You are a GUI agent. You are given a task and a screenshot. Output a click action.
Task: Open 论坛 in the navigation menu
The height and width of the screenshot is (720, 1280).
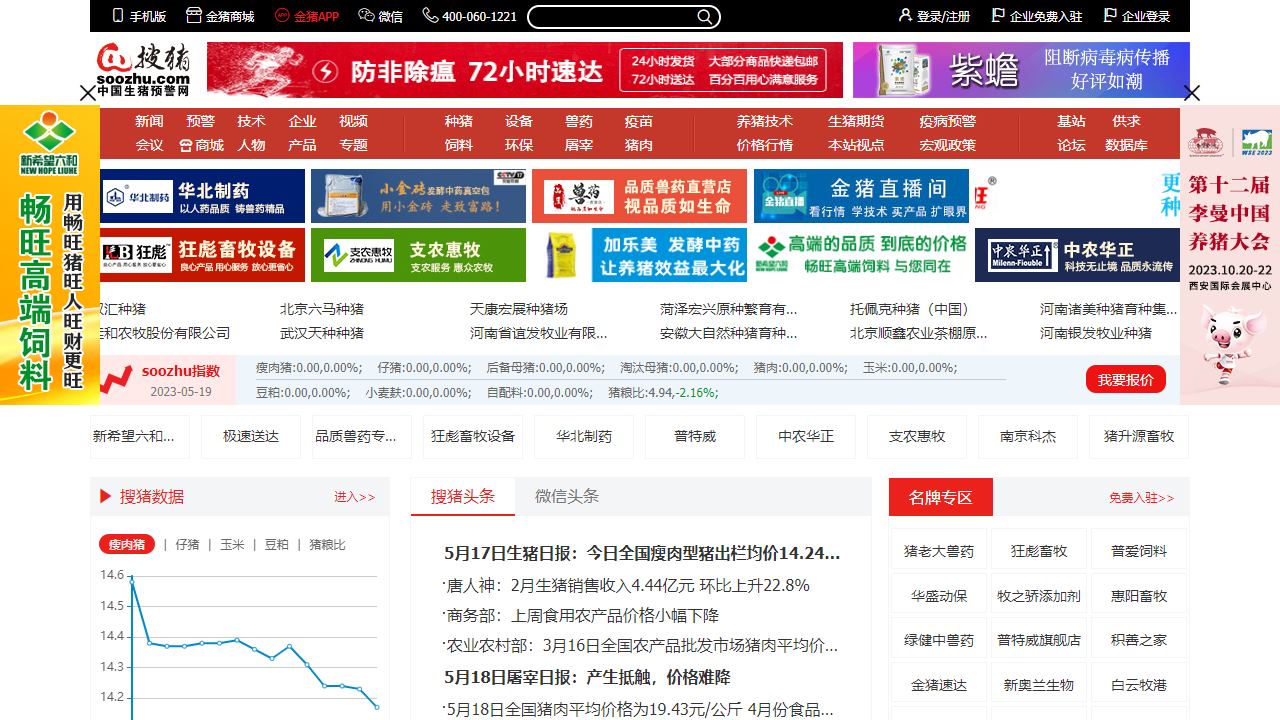pyautogui.click(x=1071, y=145)
